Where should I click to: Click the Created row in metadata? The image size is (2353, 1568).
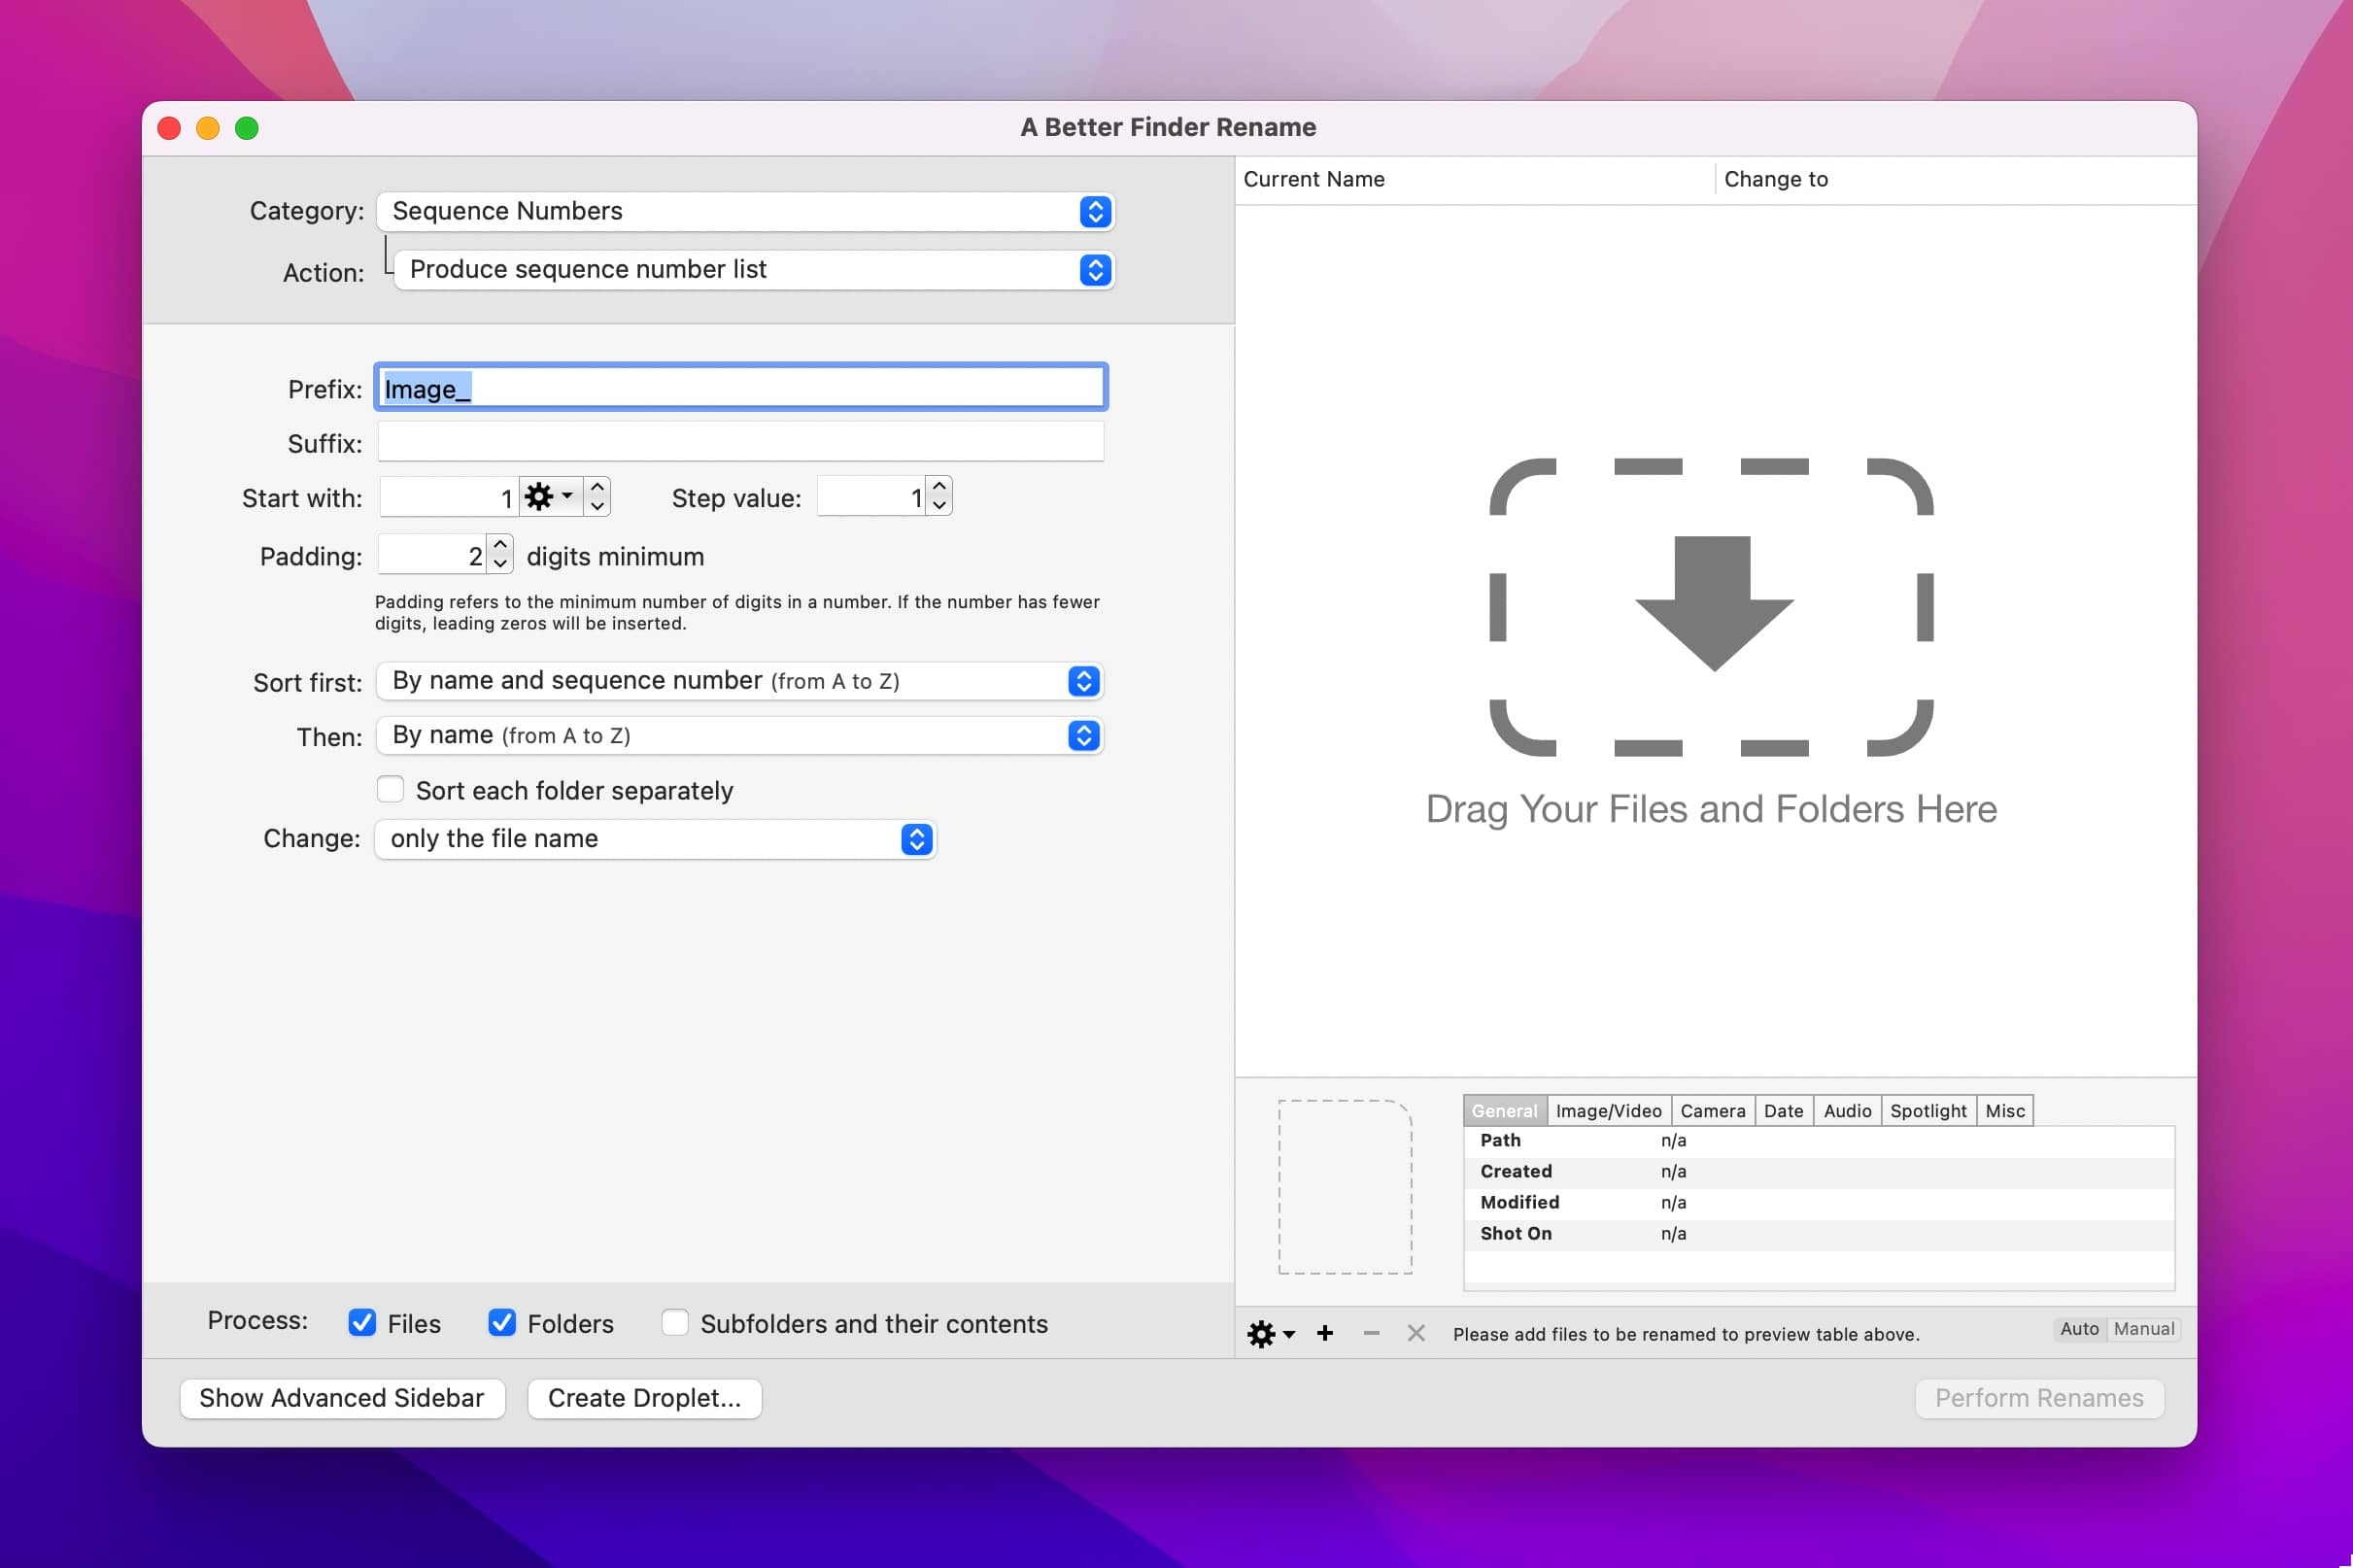[1818, 1172]
